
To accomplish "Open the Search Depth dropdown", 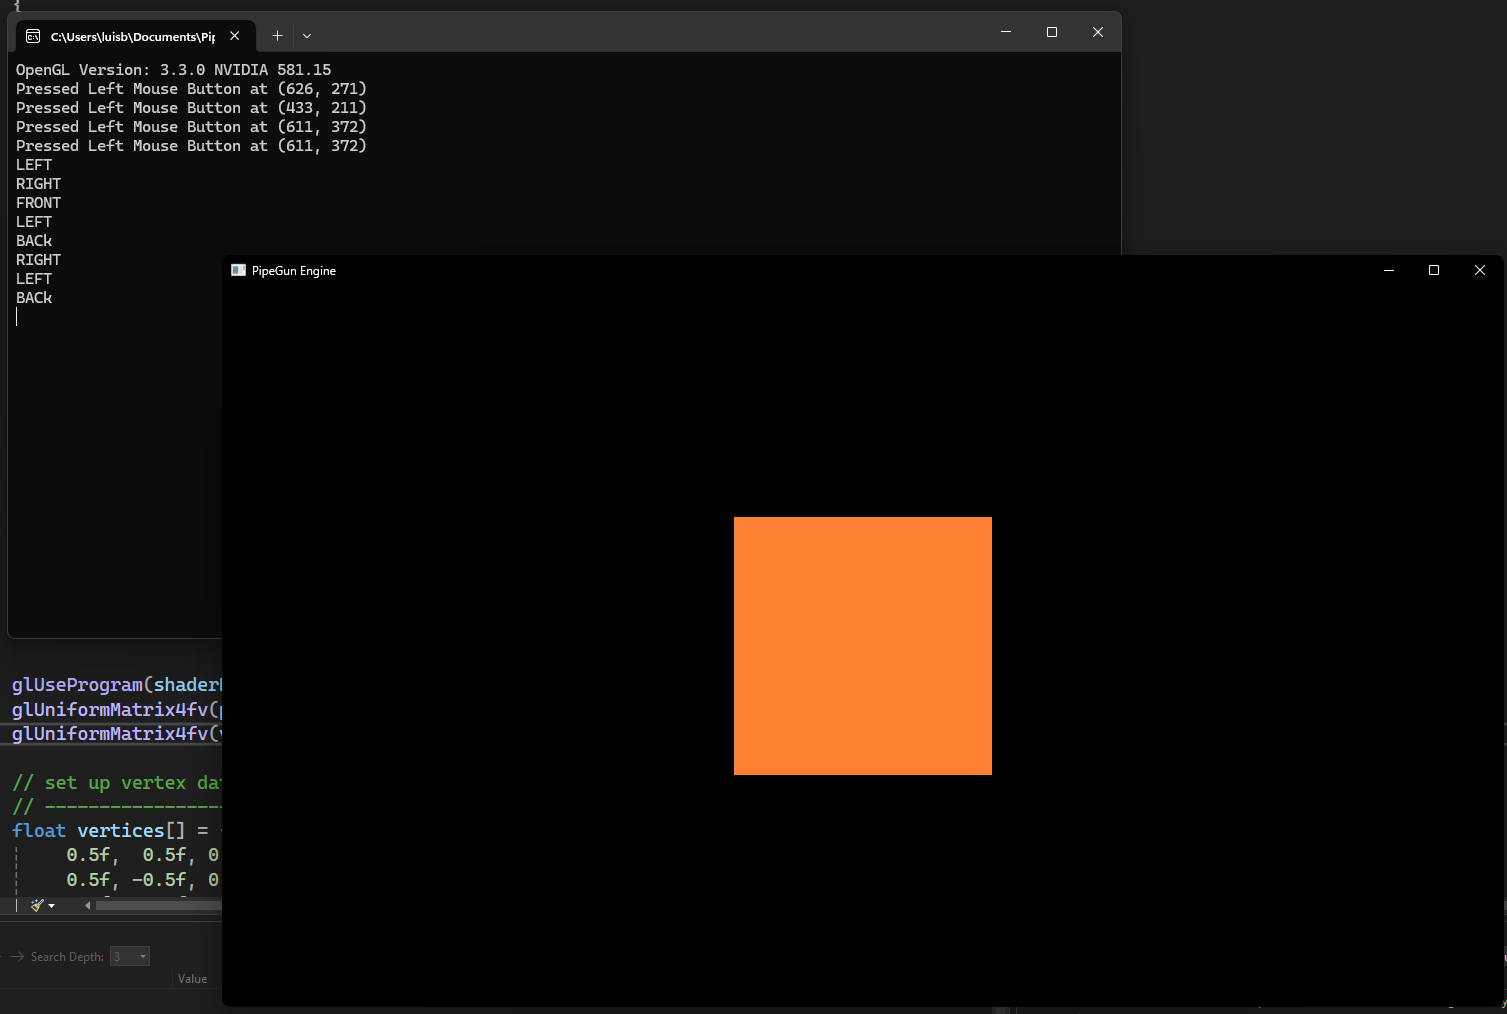I will click(x=142, y=957).
